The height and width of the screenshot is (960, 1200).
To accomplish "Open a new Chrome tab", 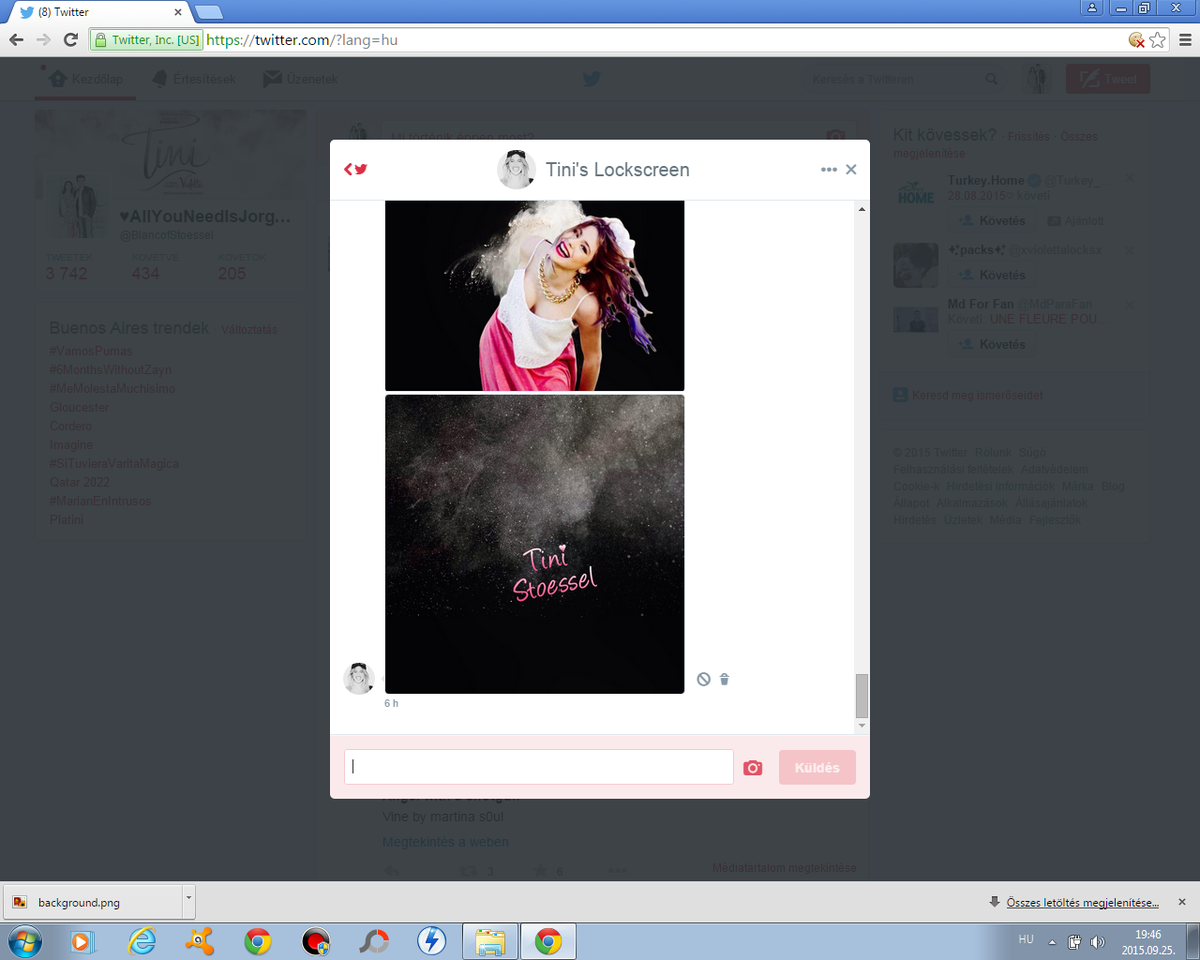I will coord(208,12).
